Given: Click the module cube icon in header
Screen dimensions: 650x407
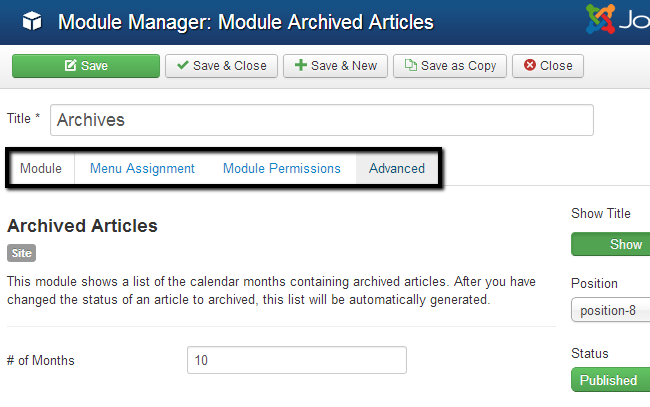Looking at the screenshot, I should point(33,21).
